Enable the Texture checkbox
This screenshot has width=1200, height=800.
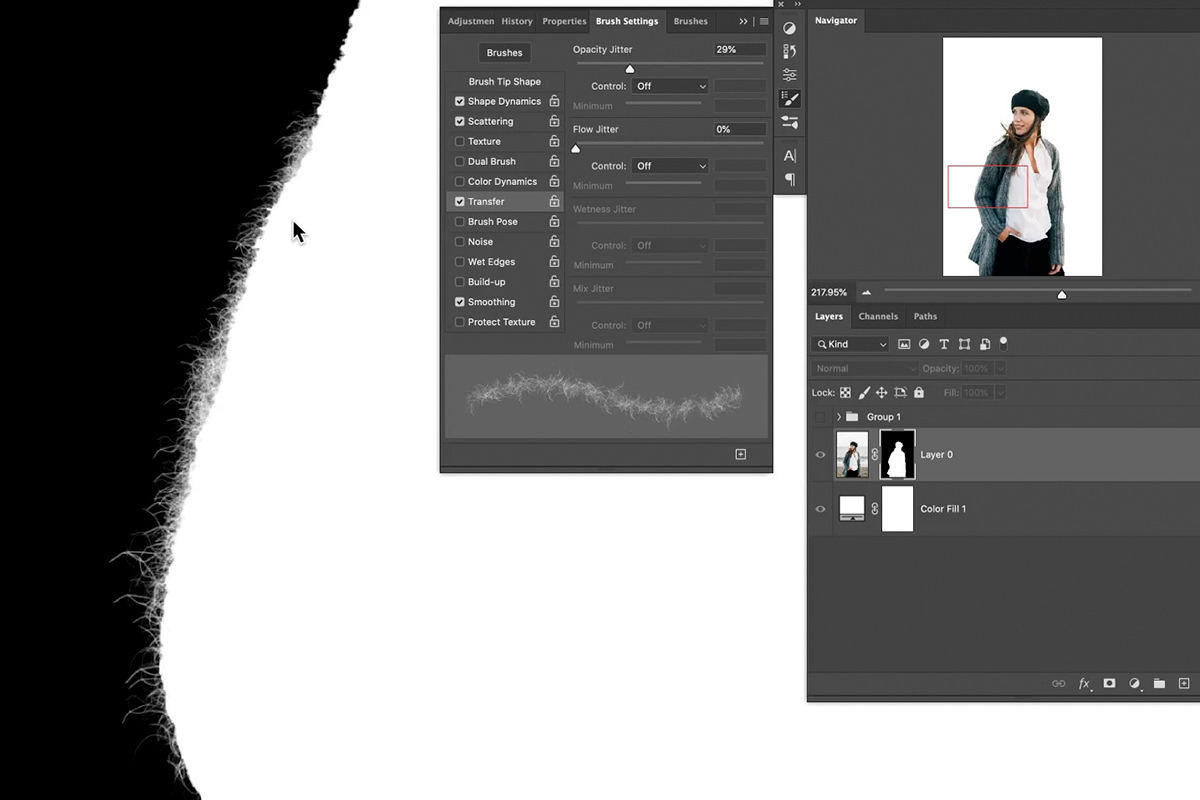[x=460, y=142]
